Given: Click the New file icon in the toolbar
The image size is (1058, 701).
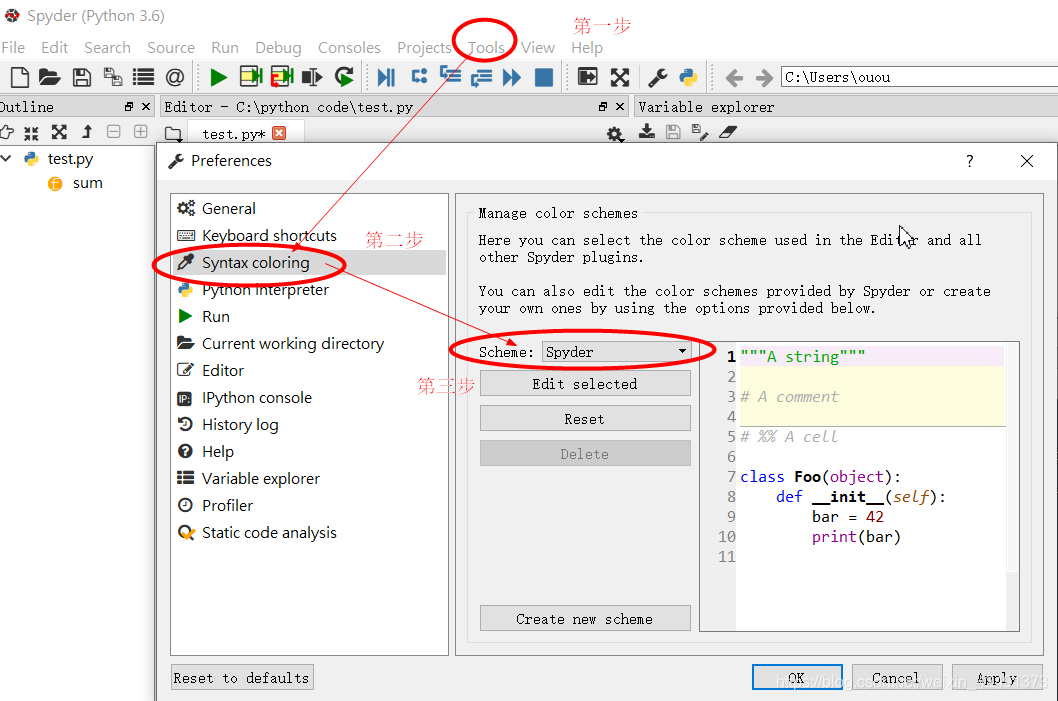Looking at the screenshot, I should pos(20,78).
